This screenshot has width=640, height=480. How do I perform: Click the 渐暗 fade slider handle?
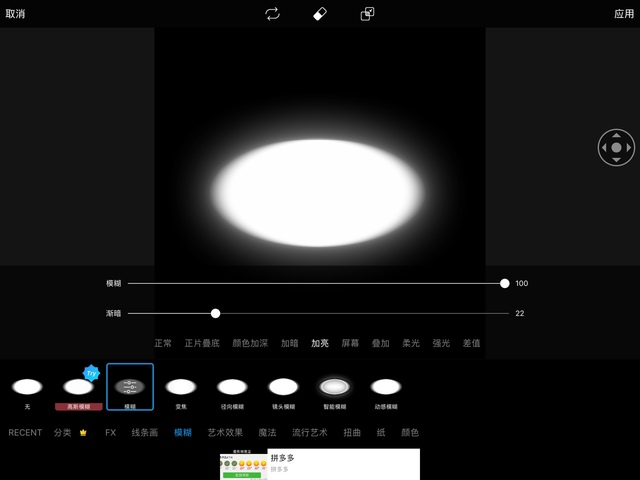click(215, 313)
